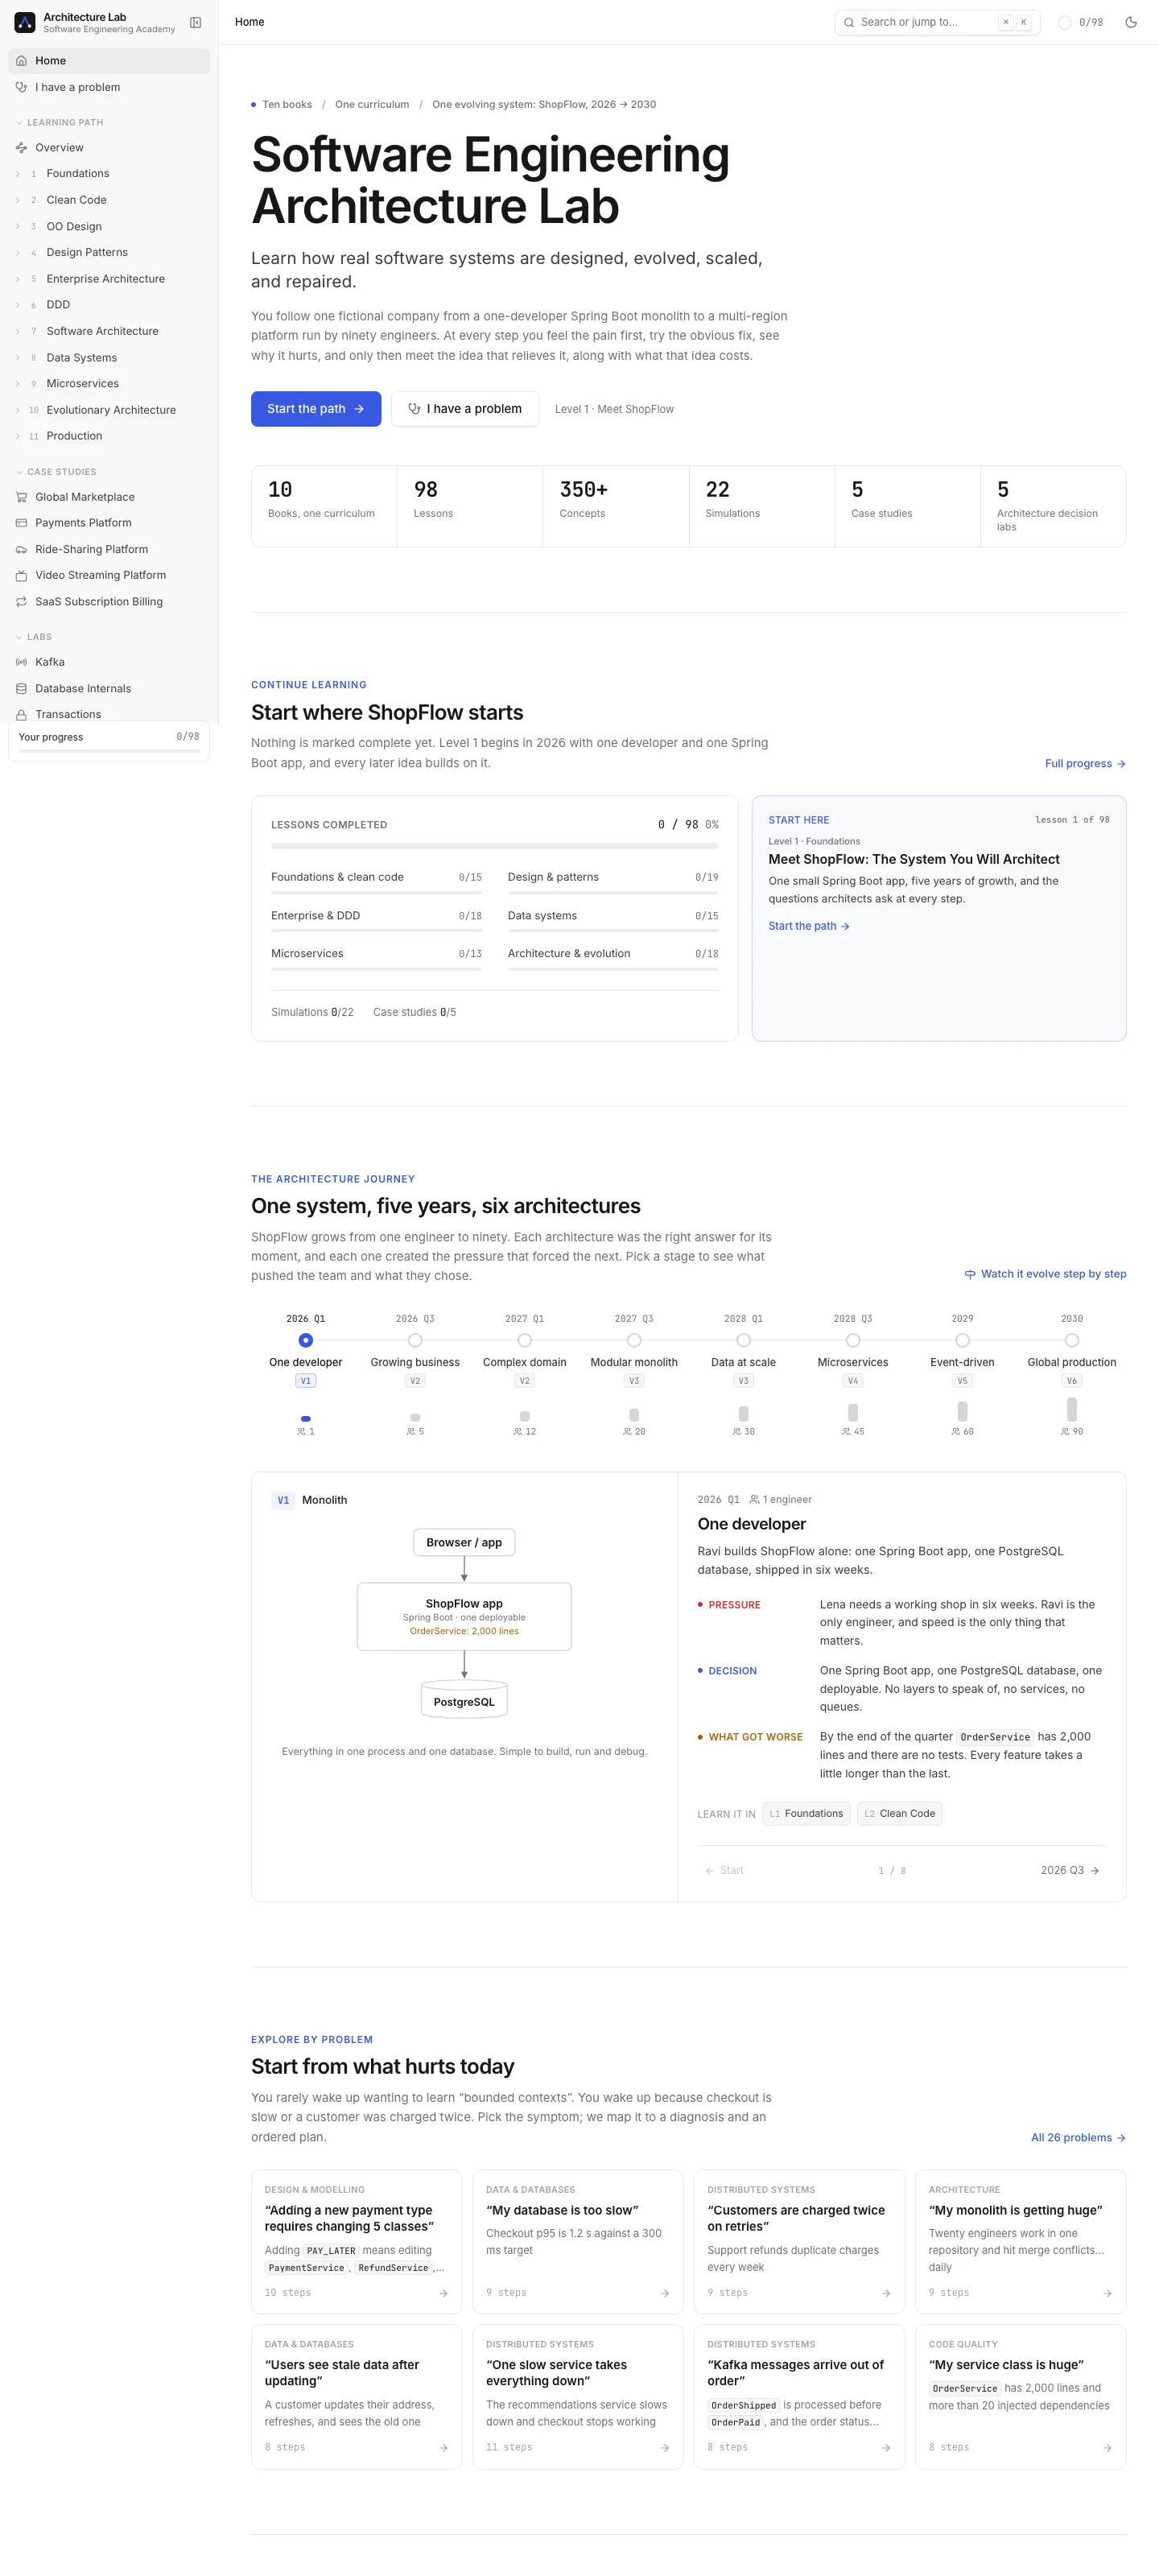Click the Global Marketplace cart icon

21,497
